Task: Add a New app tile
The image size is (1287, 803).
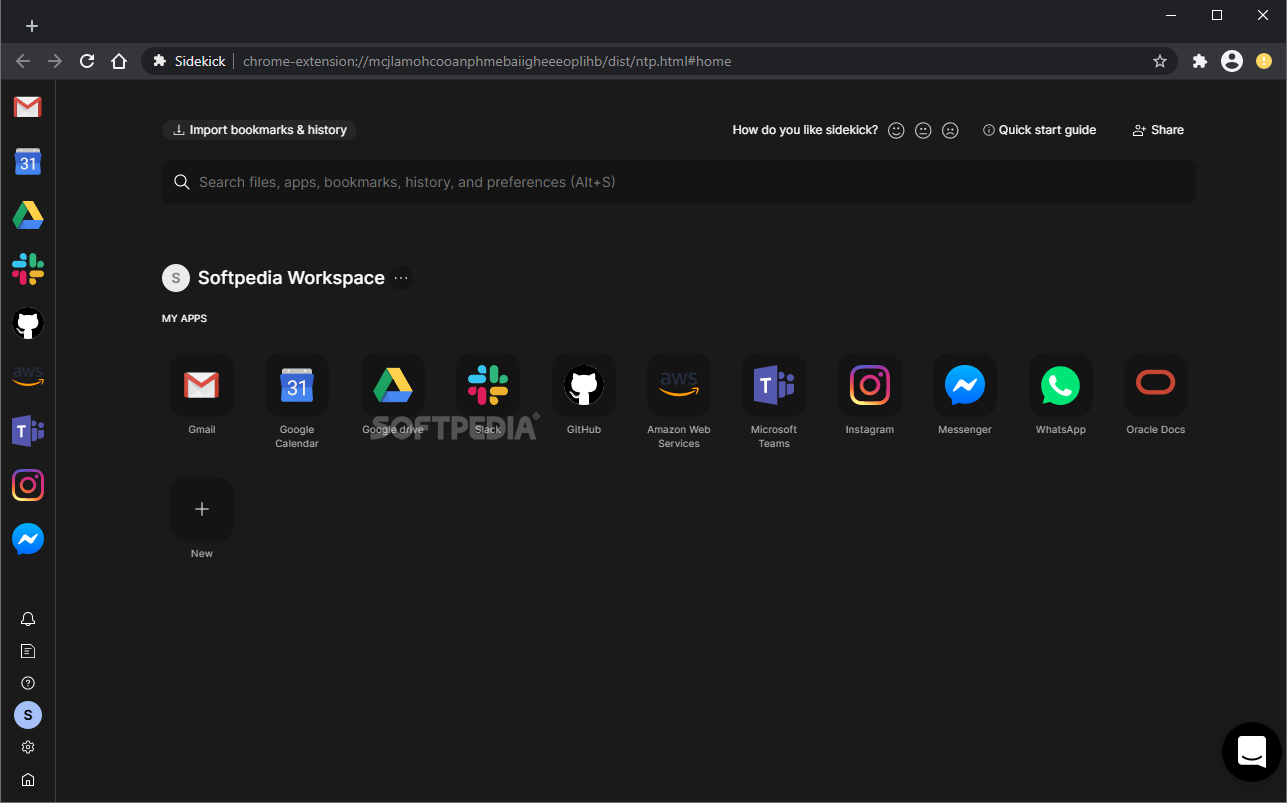Action: pos(202,509)
